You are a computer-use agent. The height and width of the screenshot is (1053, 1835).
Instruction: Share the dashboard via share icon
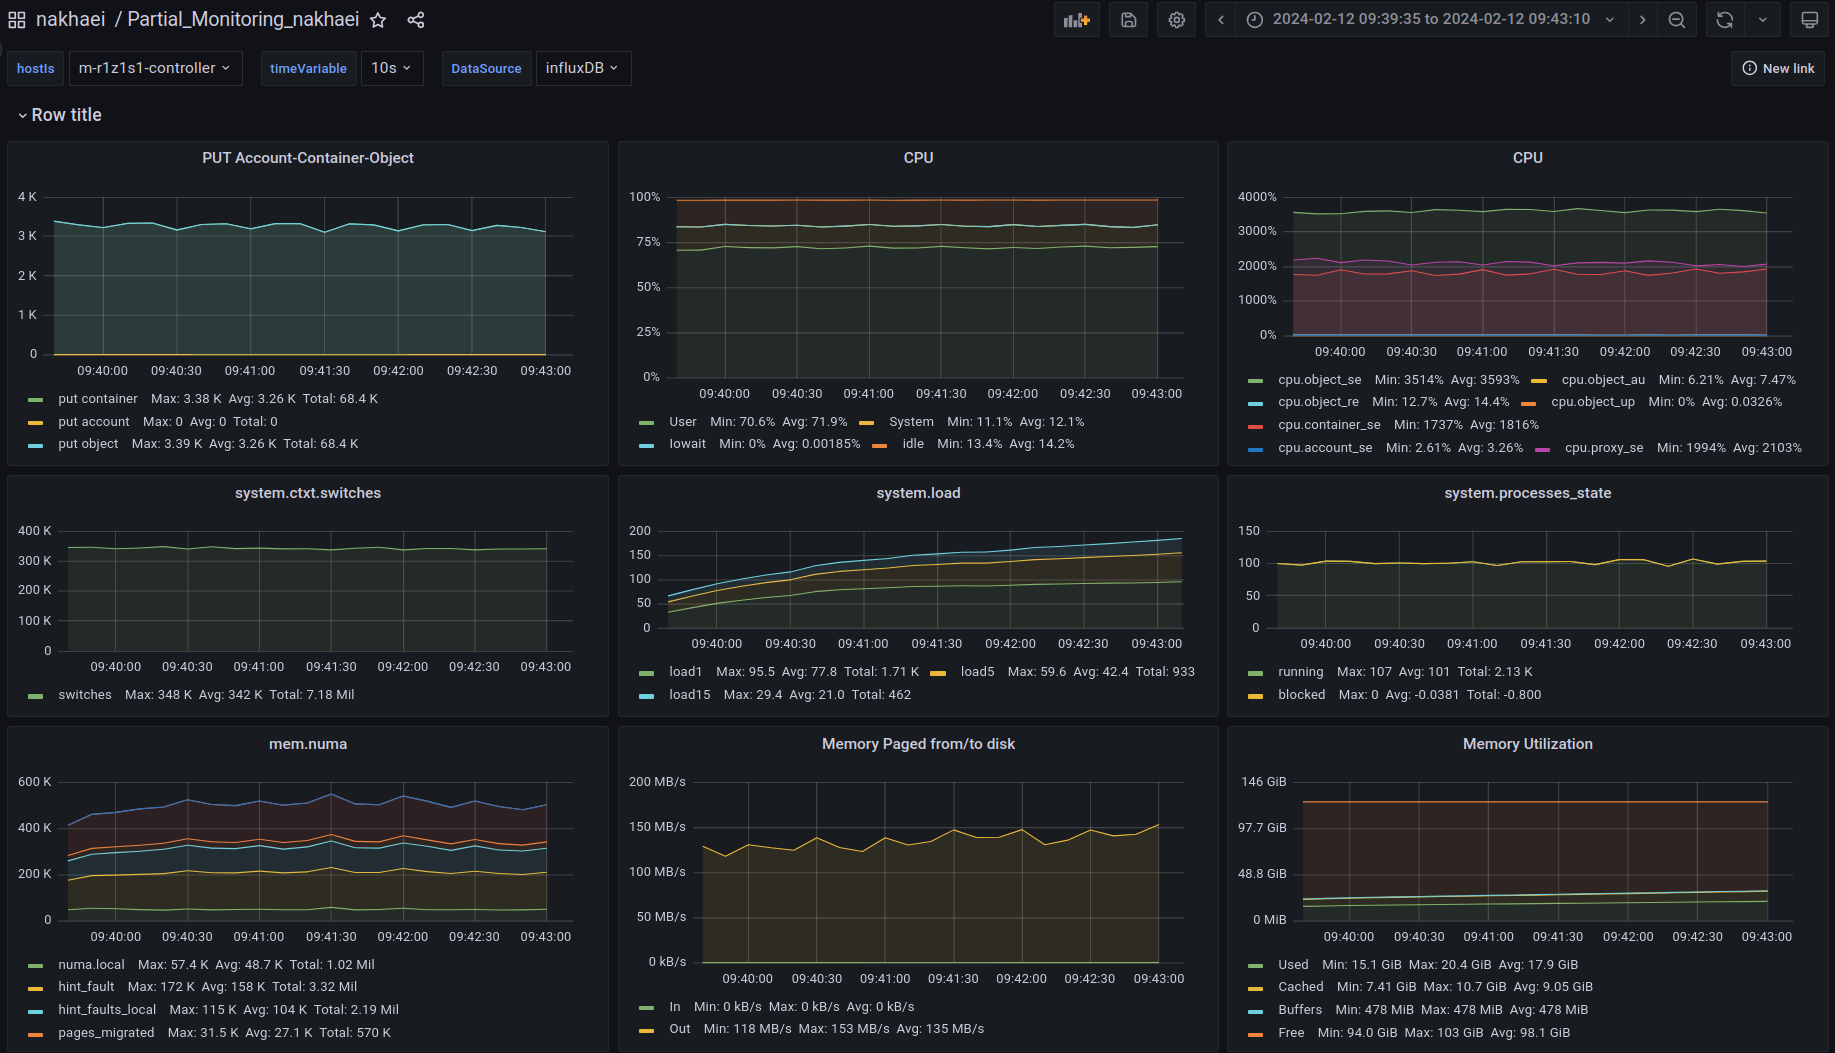coord(416,20)
